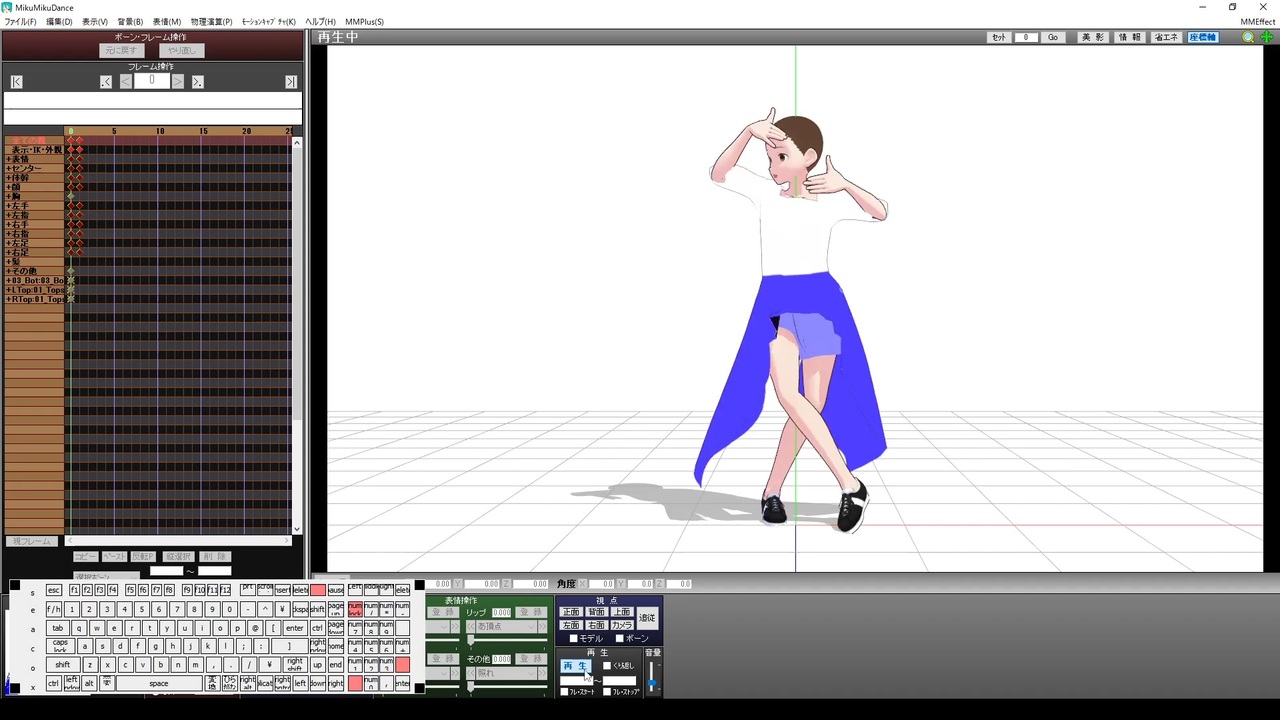Click the 再生 play button
1280x720 pixels.
coord(576,666)
